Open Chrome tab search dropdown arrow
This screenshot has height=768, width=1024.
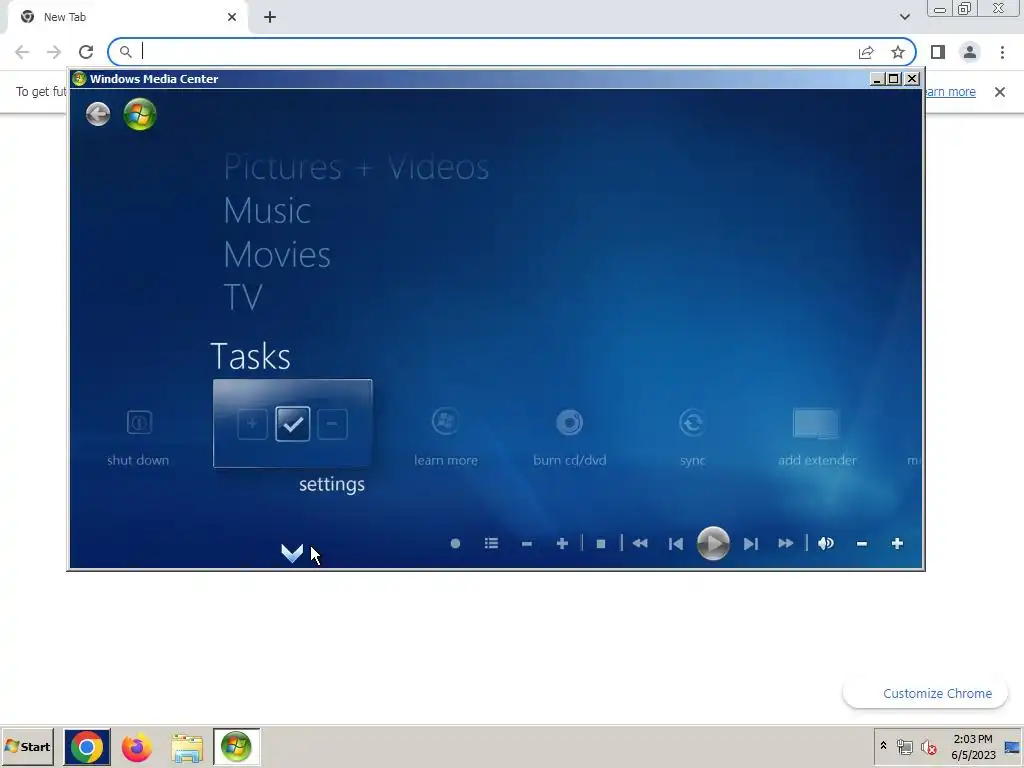(904, 17)
